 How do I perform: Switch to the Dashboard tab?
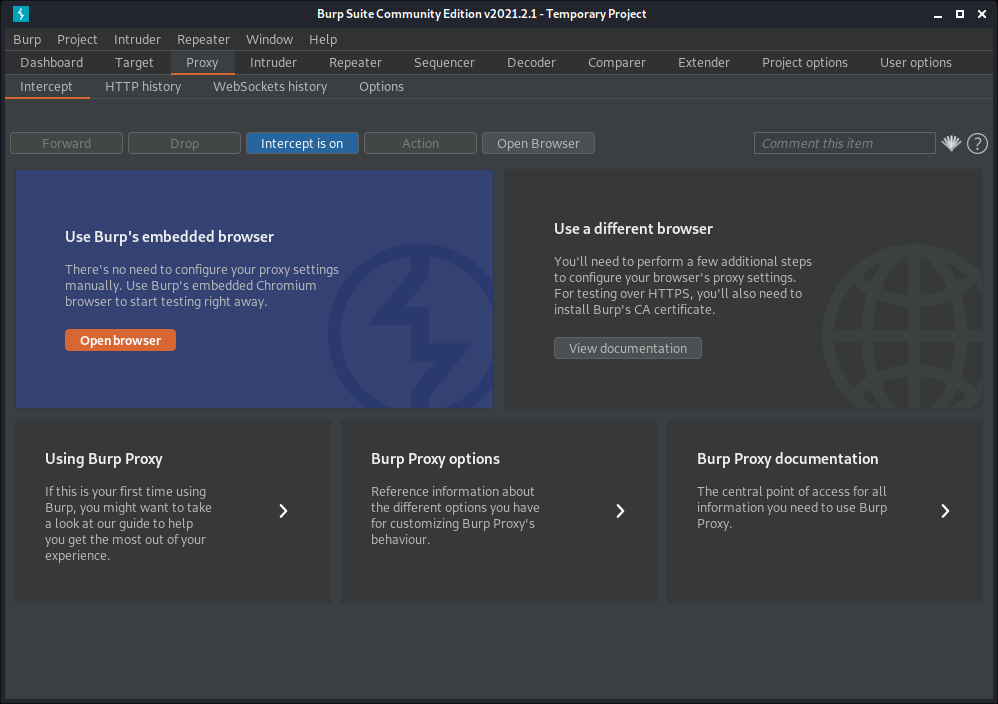point(52,62)
